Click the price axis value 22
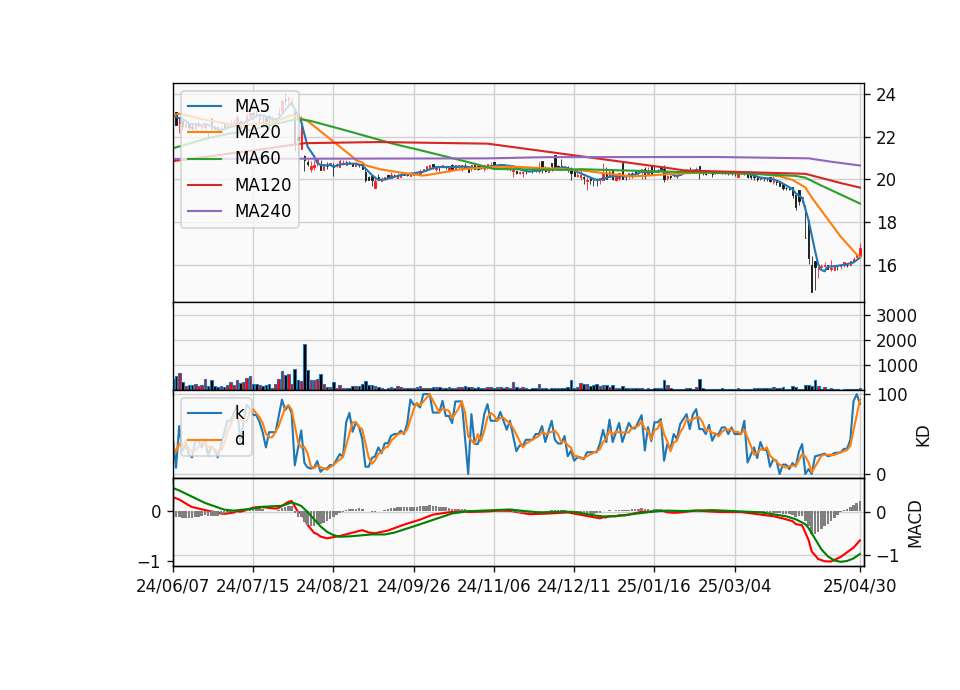Screen dimensions: 960x690 (x=886, y=138)
